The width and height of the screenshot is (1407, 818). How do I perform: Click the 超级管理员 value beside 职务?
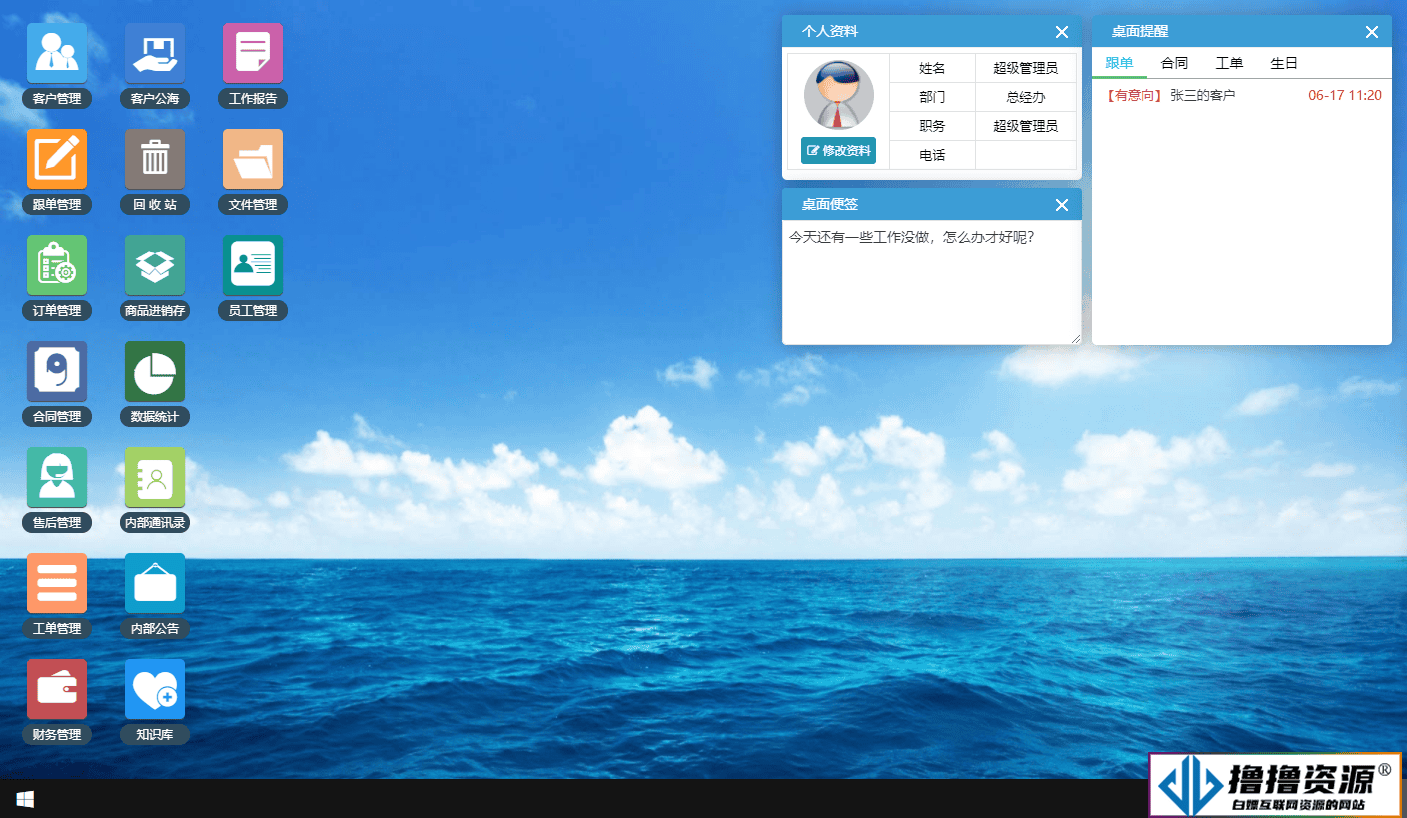pos(1026,126)
